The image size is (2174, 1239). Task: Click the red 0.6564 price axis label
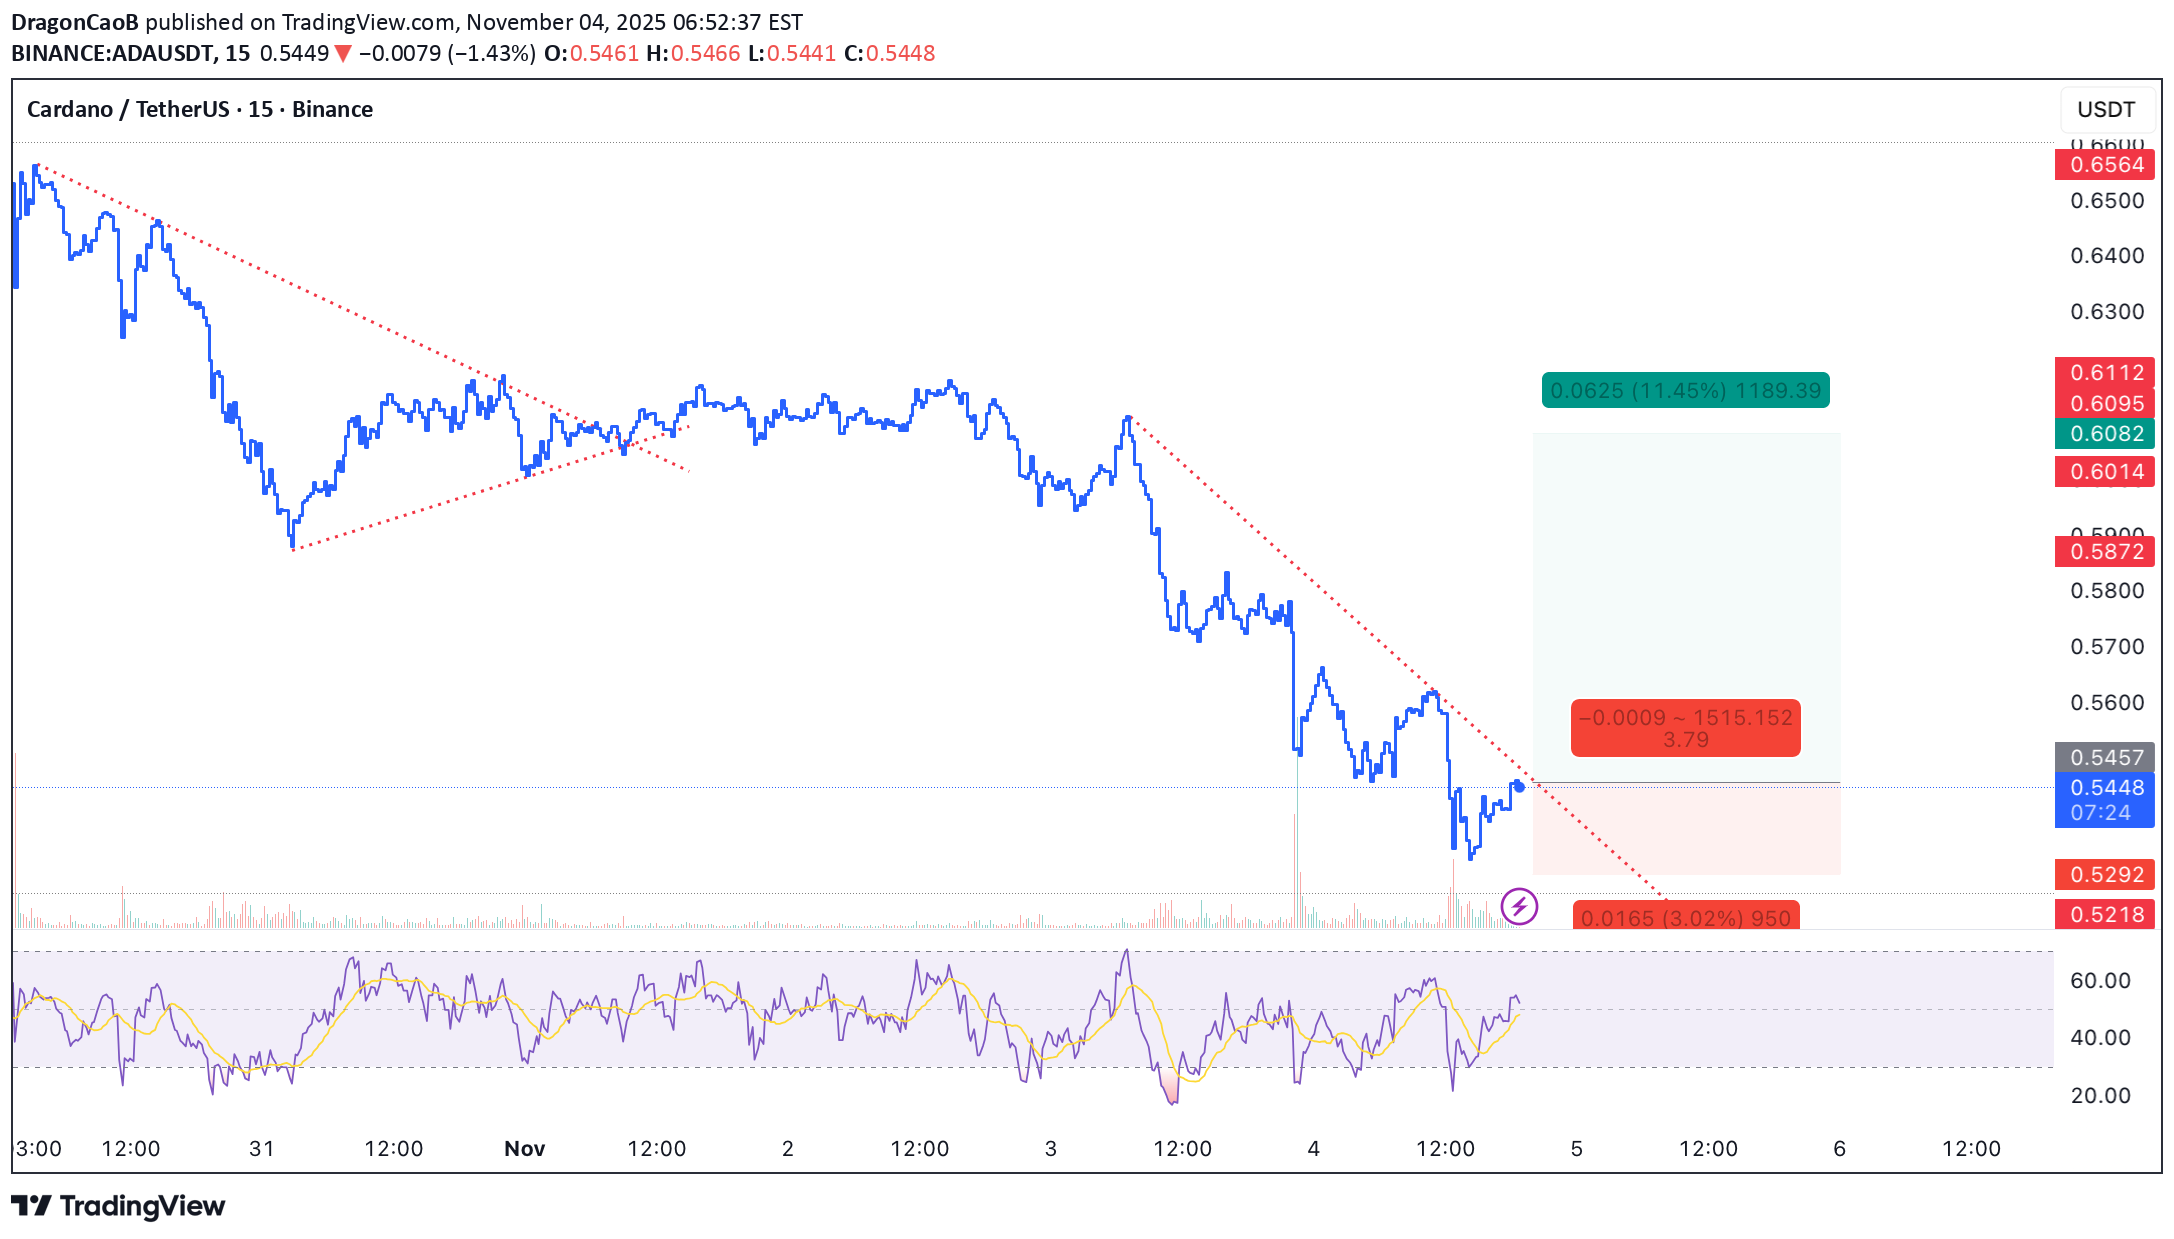pos(2104,165)
